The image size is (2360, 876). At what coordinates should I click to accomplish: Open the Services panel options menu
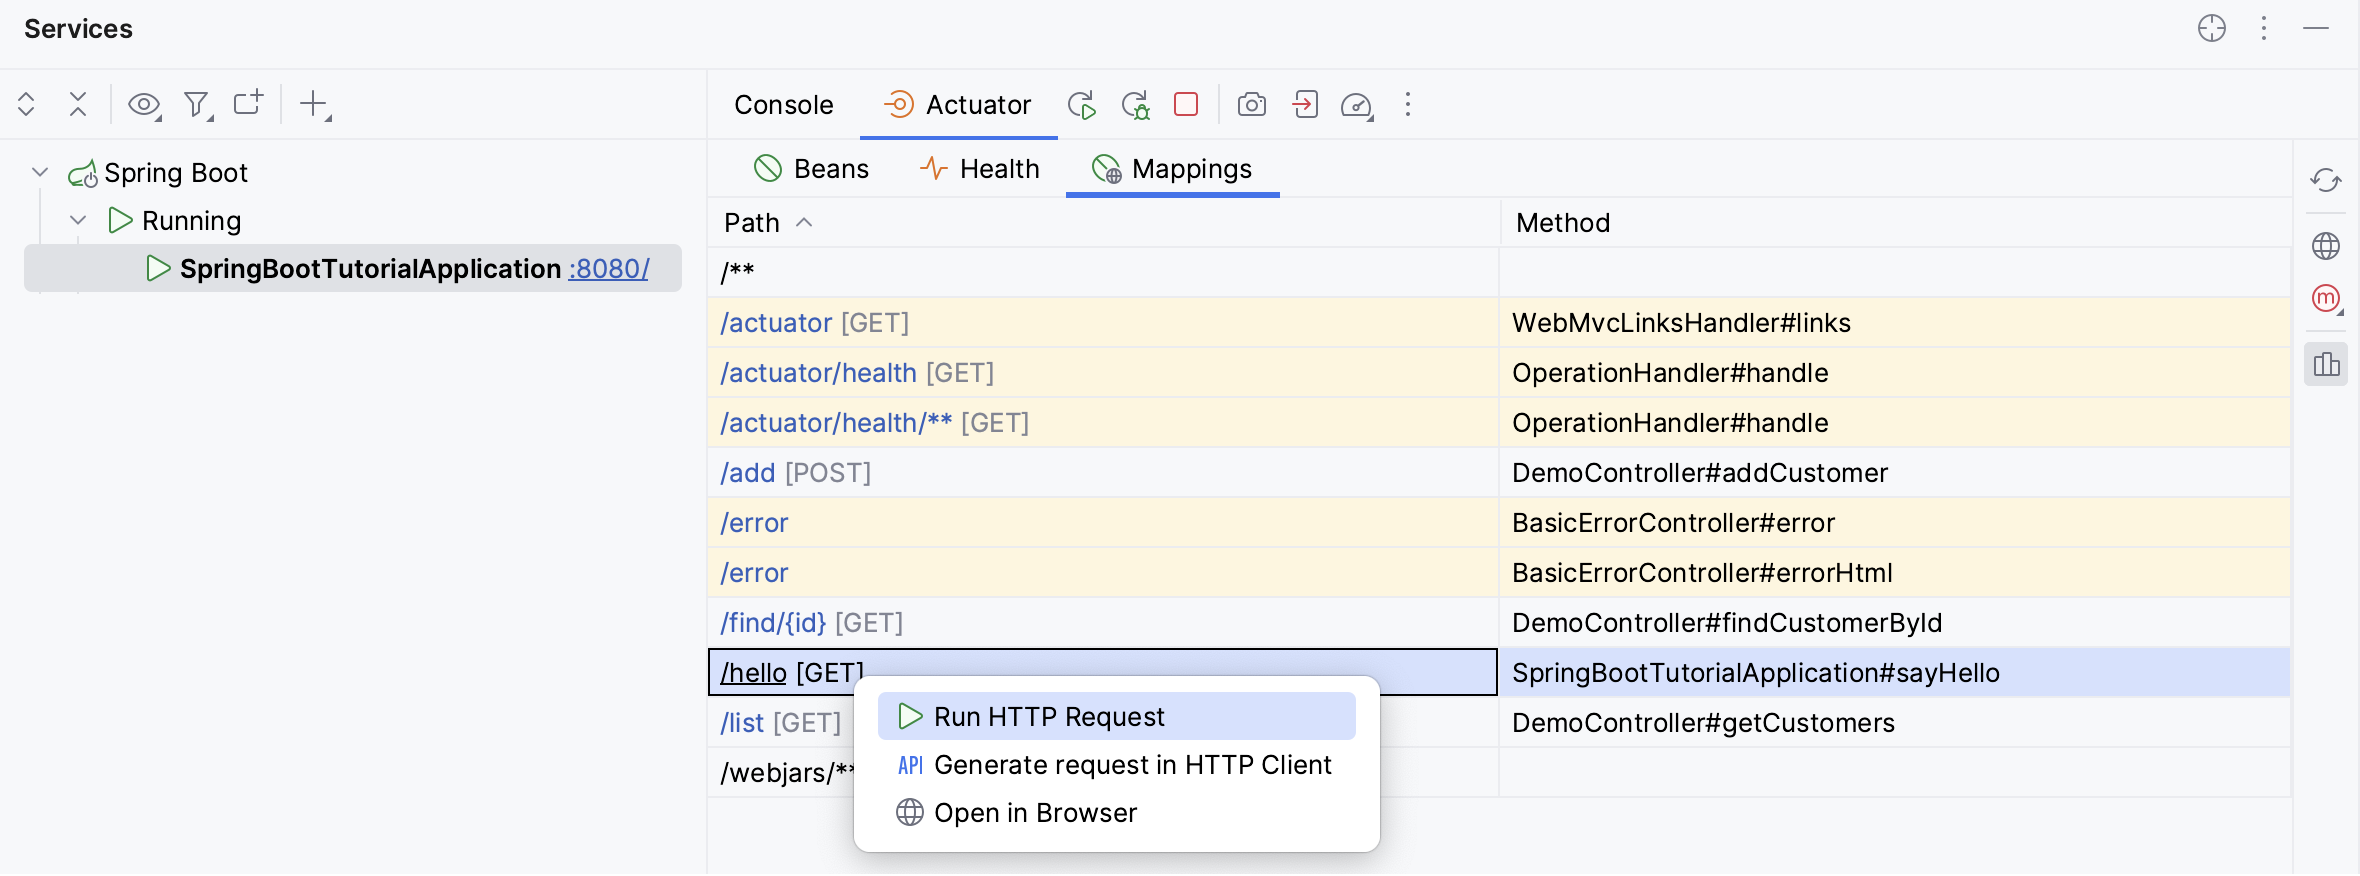point(2264,28)
